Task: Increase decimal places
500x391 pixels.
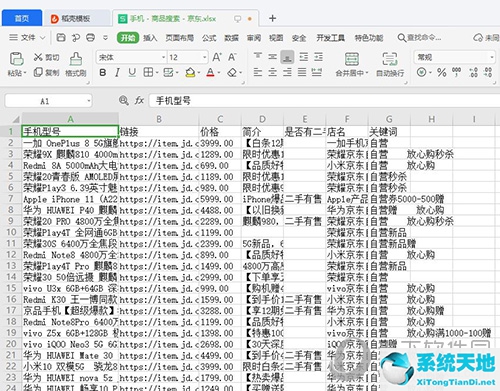Action: [473, 72]
